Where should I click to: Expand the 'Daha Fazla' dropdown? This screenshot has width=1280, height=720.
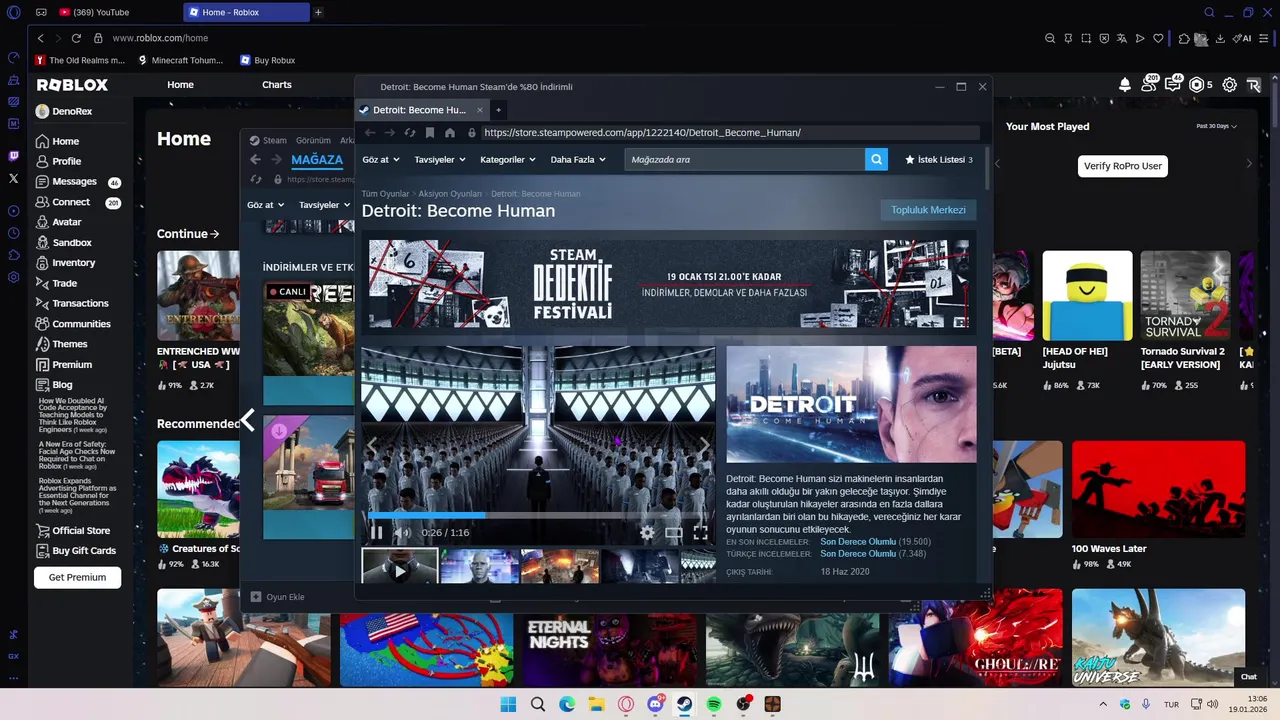[578, 159]
